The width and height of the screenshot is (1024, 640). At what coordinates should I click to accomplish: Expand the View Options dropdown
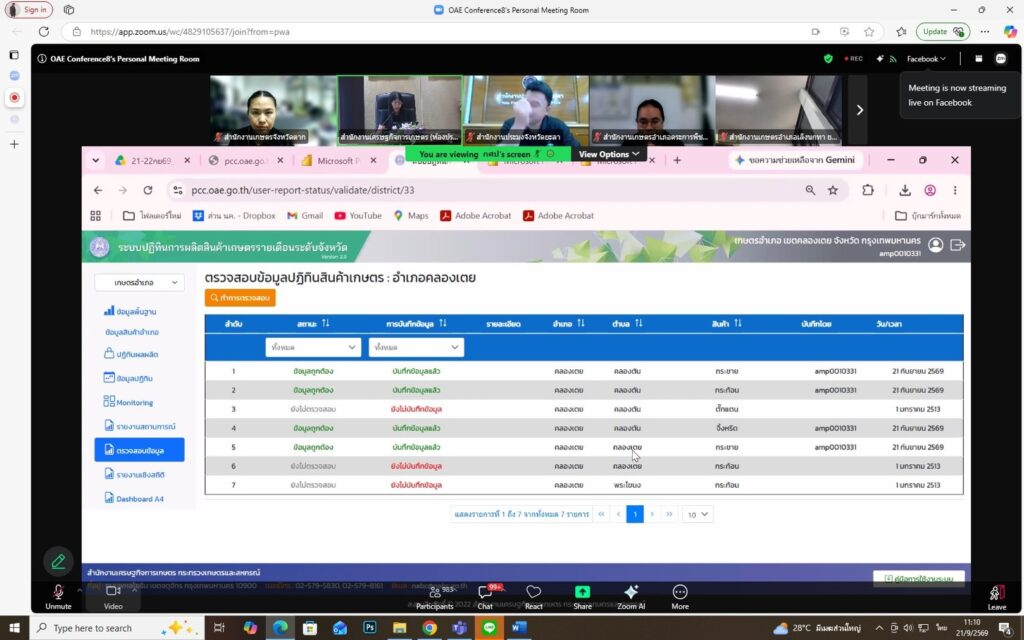[x=609, y=154]
